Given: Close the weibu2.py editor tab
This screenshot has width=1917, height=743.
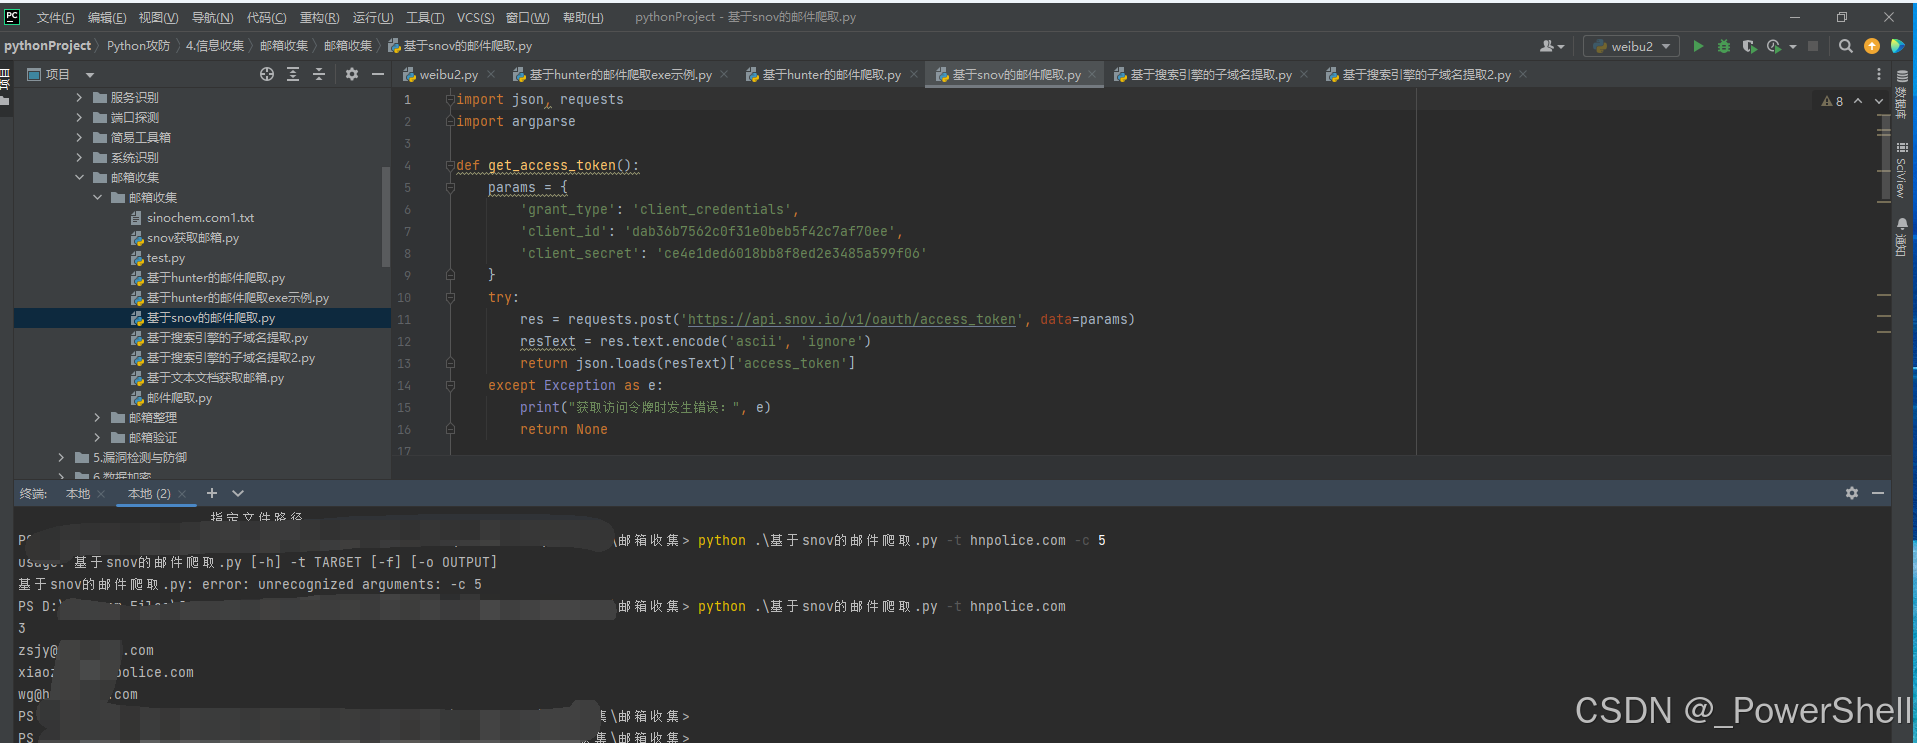Looking at the screenshot, I should click(x=491, y=74).
